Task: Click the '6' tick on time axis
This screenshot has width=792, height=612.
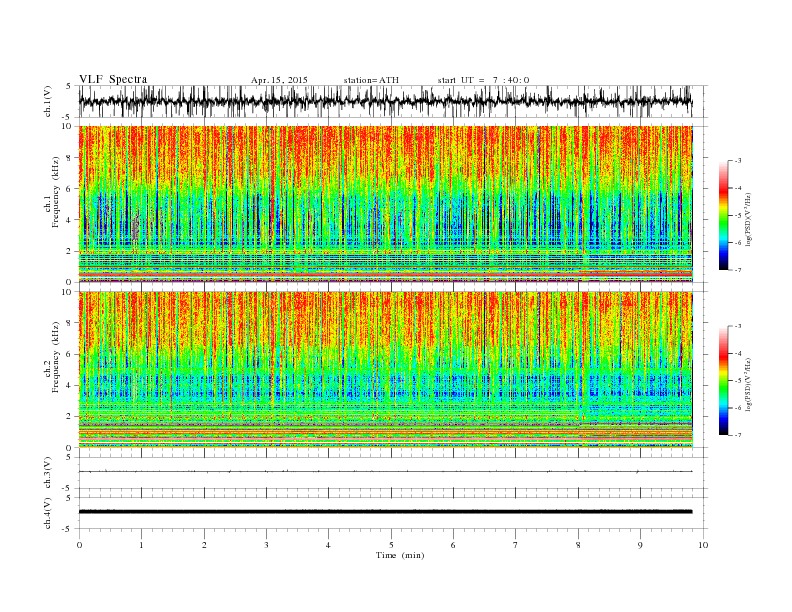Action: [x=453, y=545]
